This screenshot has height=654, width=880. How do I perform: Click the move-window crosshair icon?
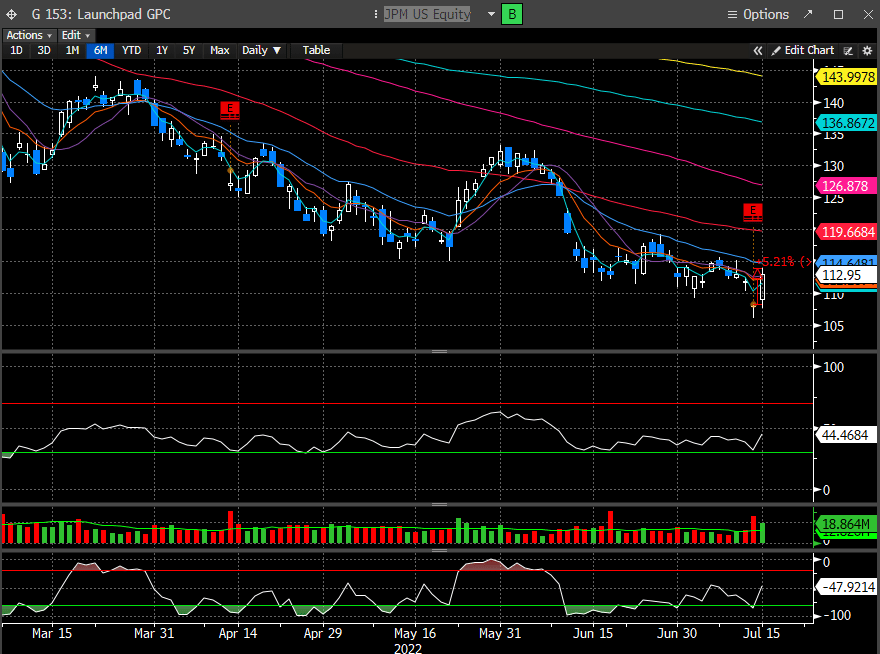click(x=11, y=15)
